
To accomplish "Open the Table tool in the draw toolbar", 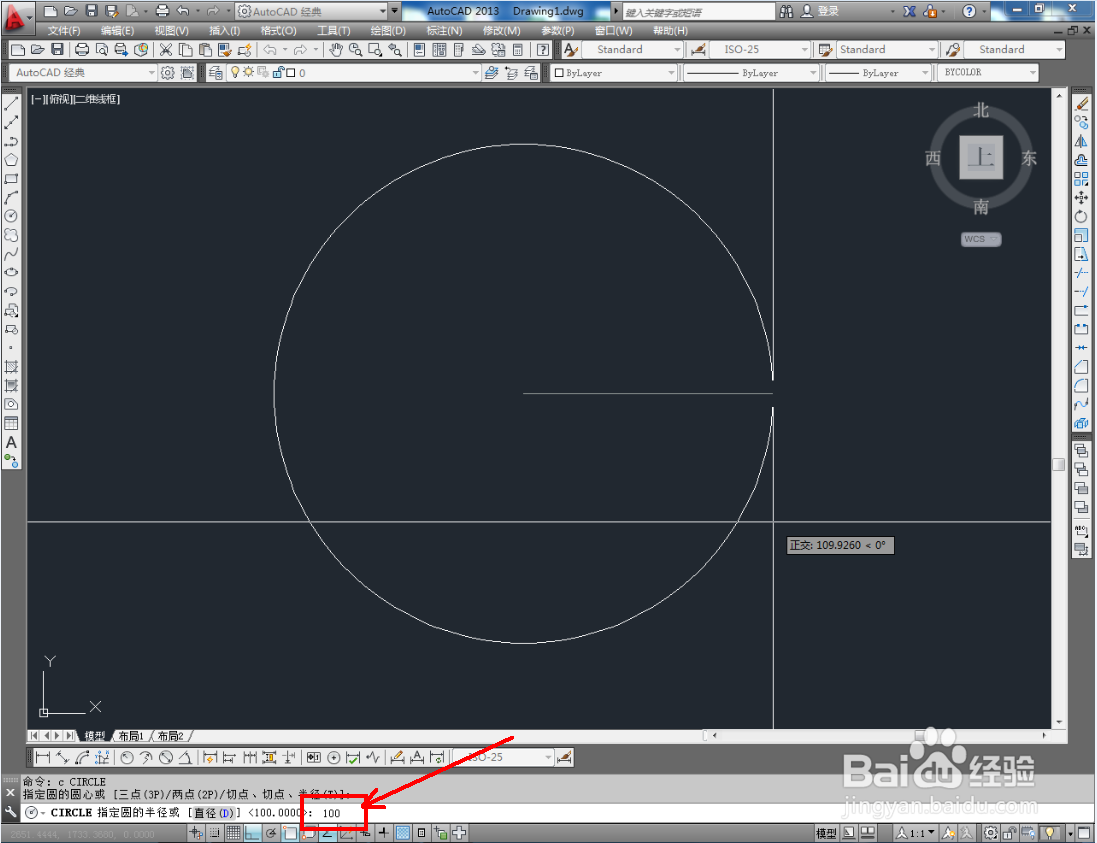I will point(11,423).
